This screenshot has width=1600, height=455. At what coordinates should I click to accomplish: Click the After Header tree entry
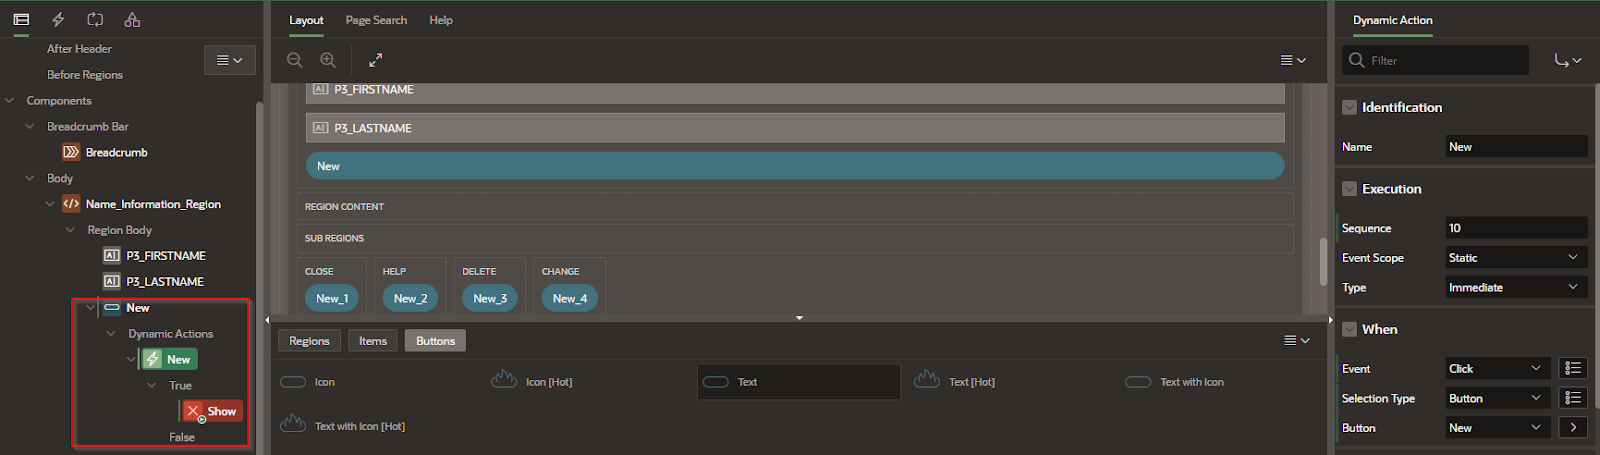click(79, 49)
